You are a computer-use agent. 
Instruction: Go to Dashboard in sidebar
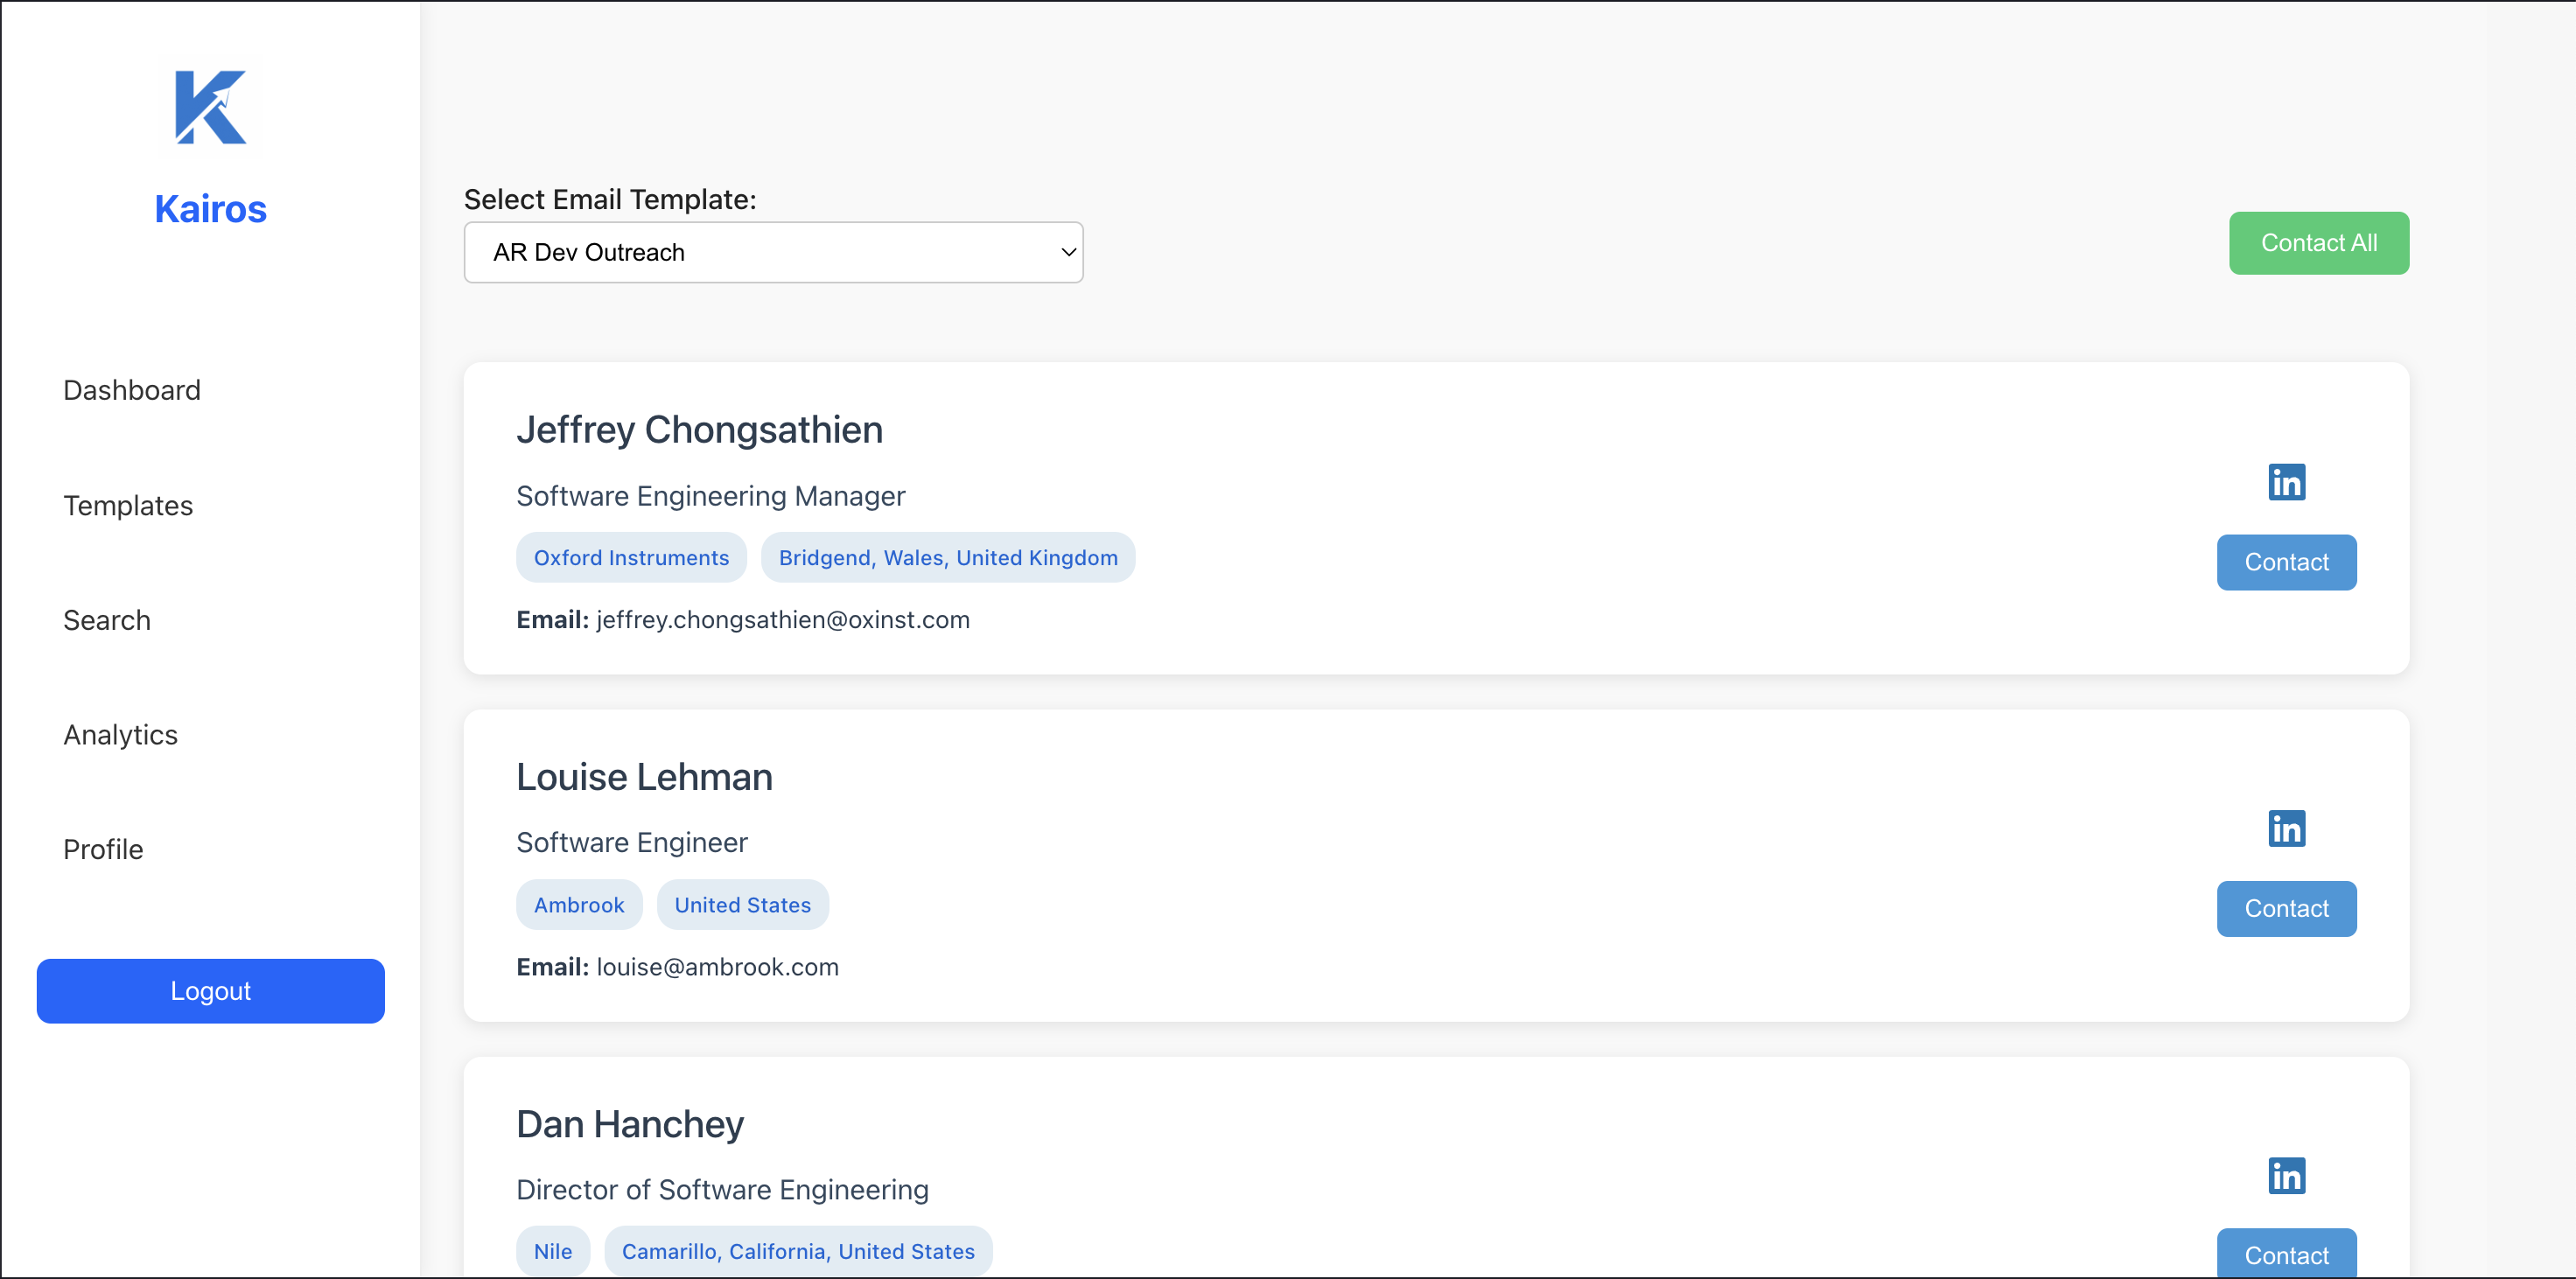pyautogui.click(x=132, y=390)
